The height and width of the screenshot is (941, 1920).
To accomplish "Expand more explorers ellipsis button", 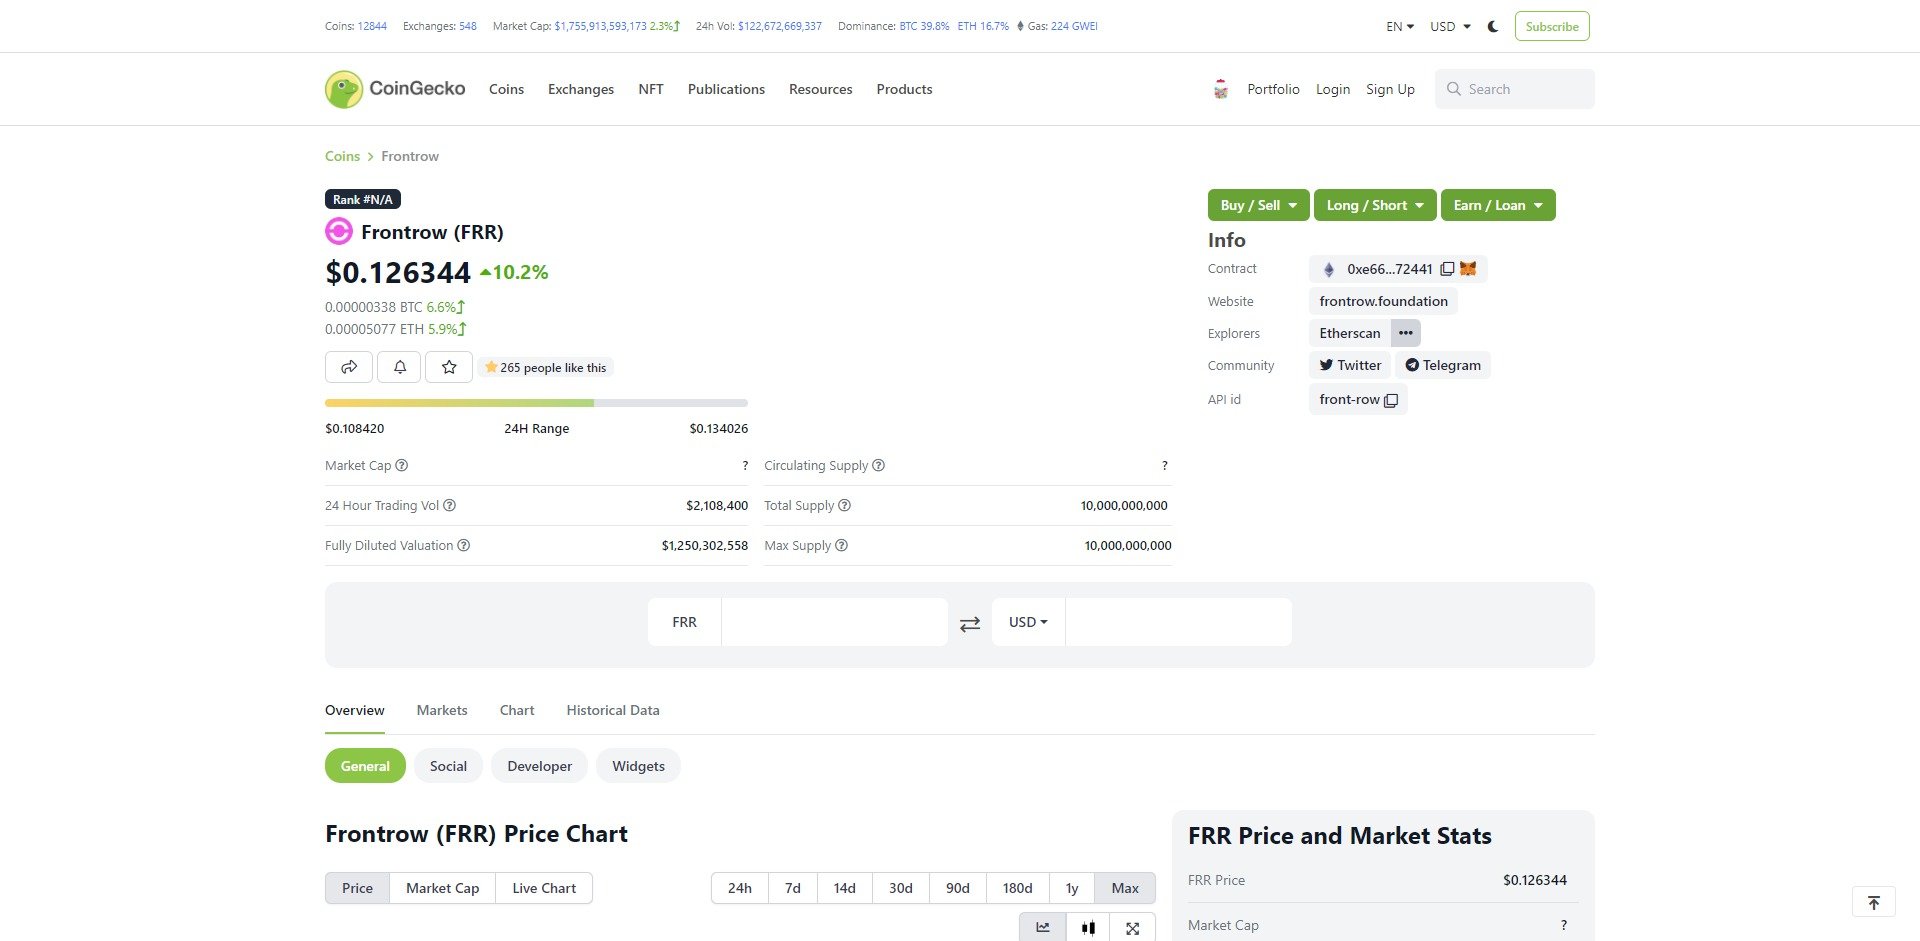I will coord(1406,333).
